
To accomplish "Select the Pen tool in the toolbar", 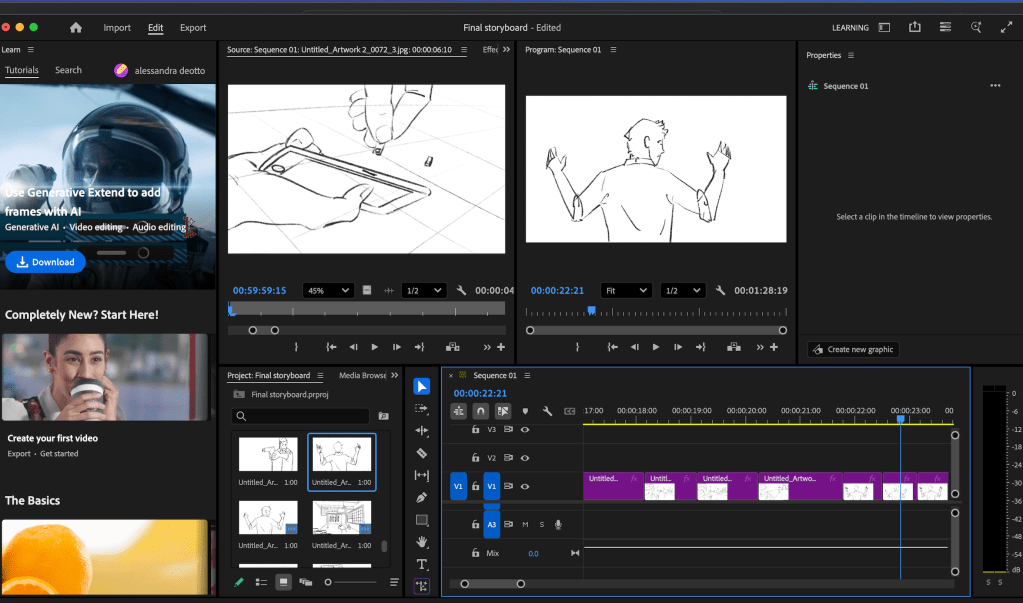I will coord(422,497).
